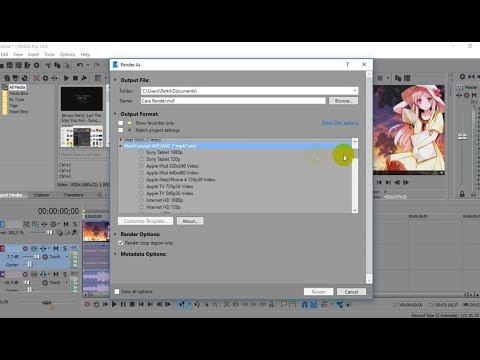Go to project end in timeline transport

pyautogui.click(x=150, y=304)
